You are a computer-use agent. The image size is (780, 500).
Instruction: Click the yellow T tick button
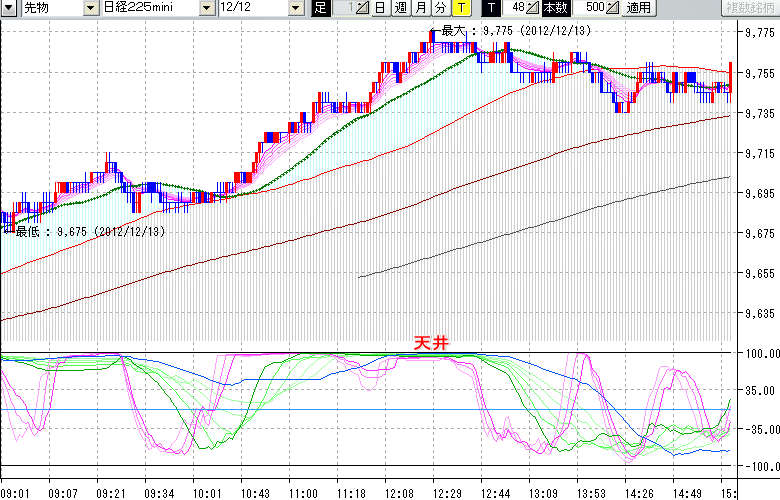(x=461, y=8)
